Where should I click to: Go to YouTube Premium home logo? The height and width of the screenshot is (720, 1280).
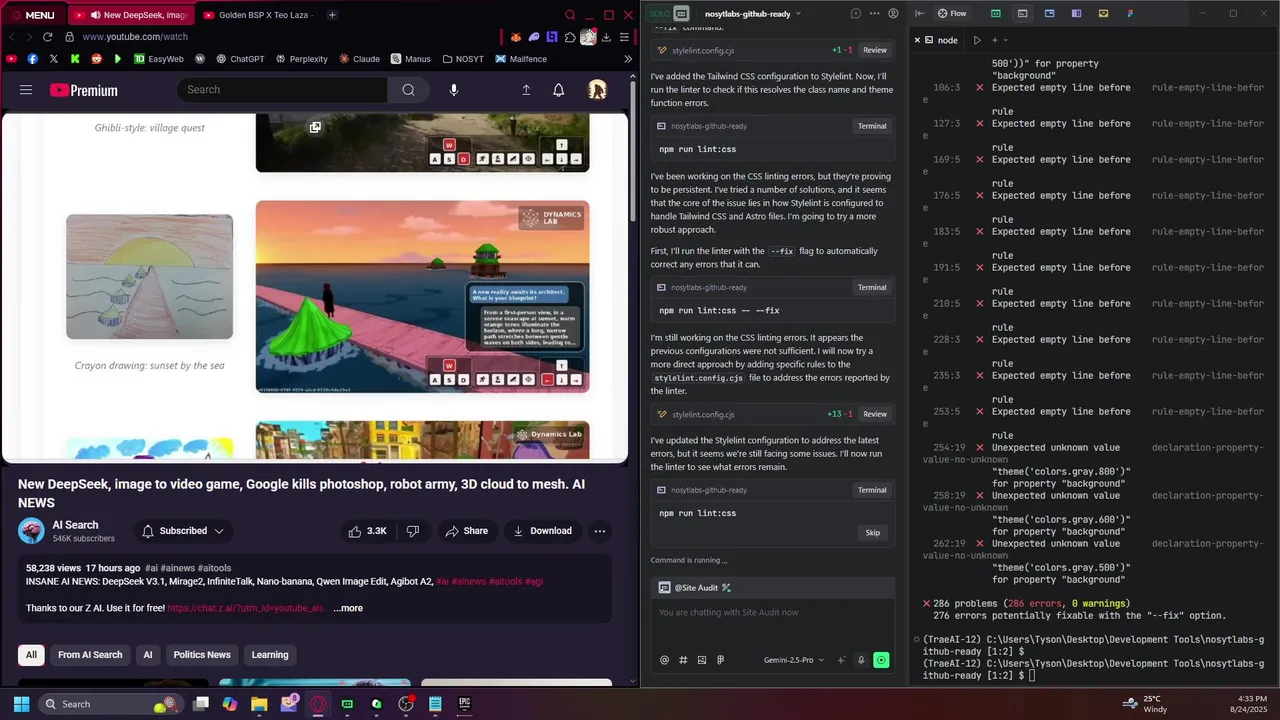(x=84, y=90)
